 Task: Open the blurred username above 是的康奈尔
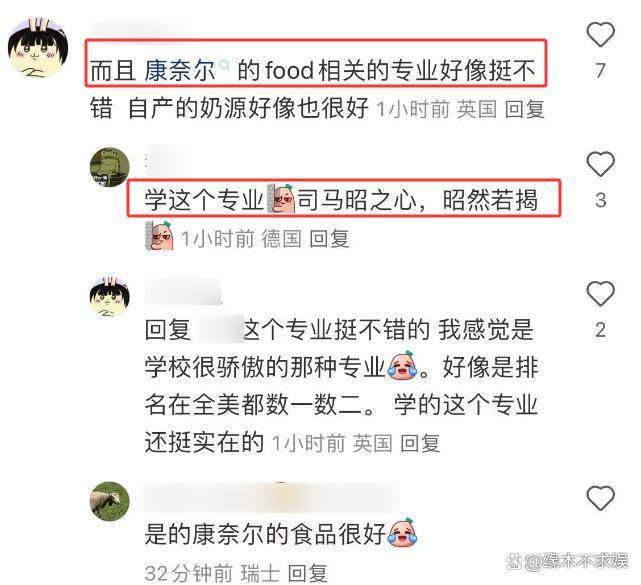pyautogui.click(x=271, y=497)
